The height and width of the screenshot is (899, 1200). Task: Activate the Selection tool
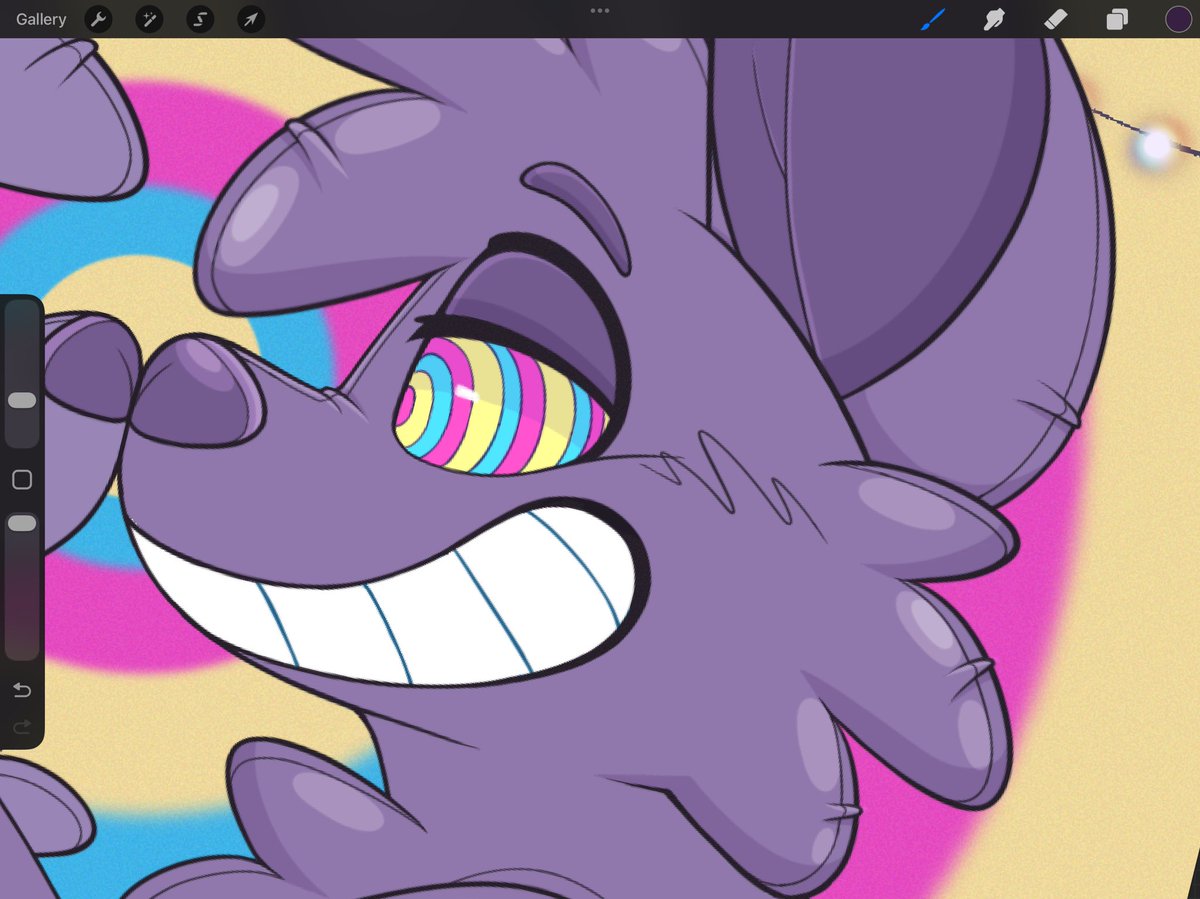pos(200,19)
